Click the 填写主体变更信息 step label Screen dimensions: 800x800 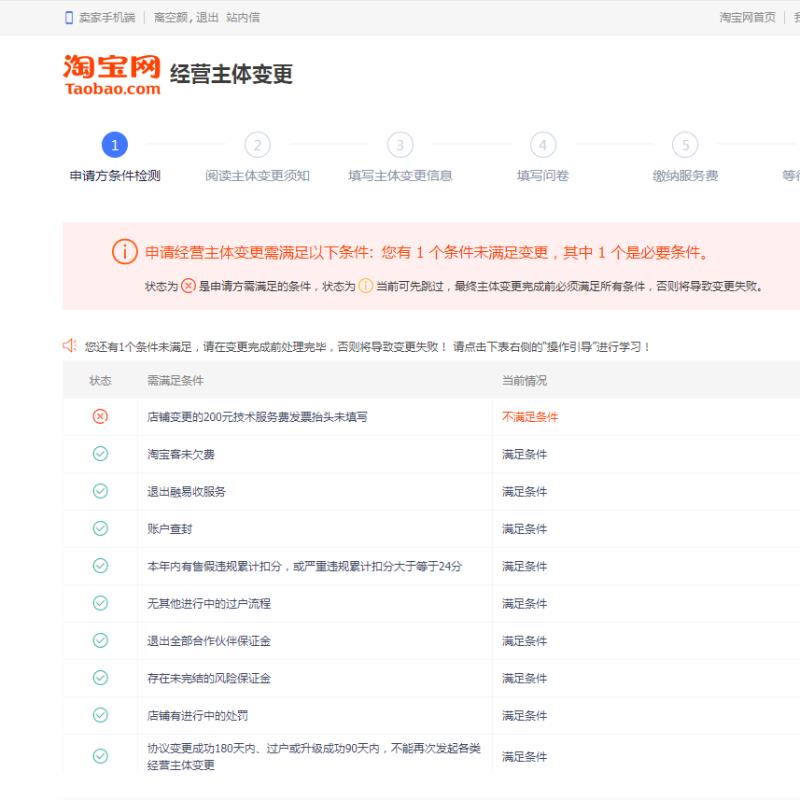click(401, 176)
